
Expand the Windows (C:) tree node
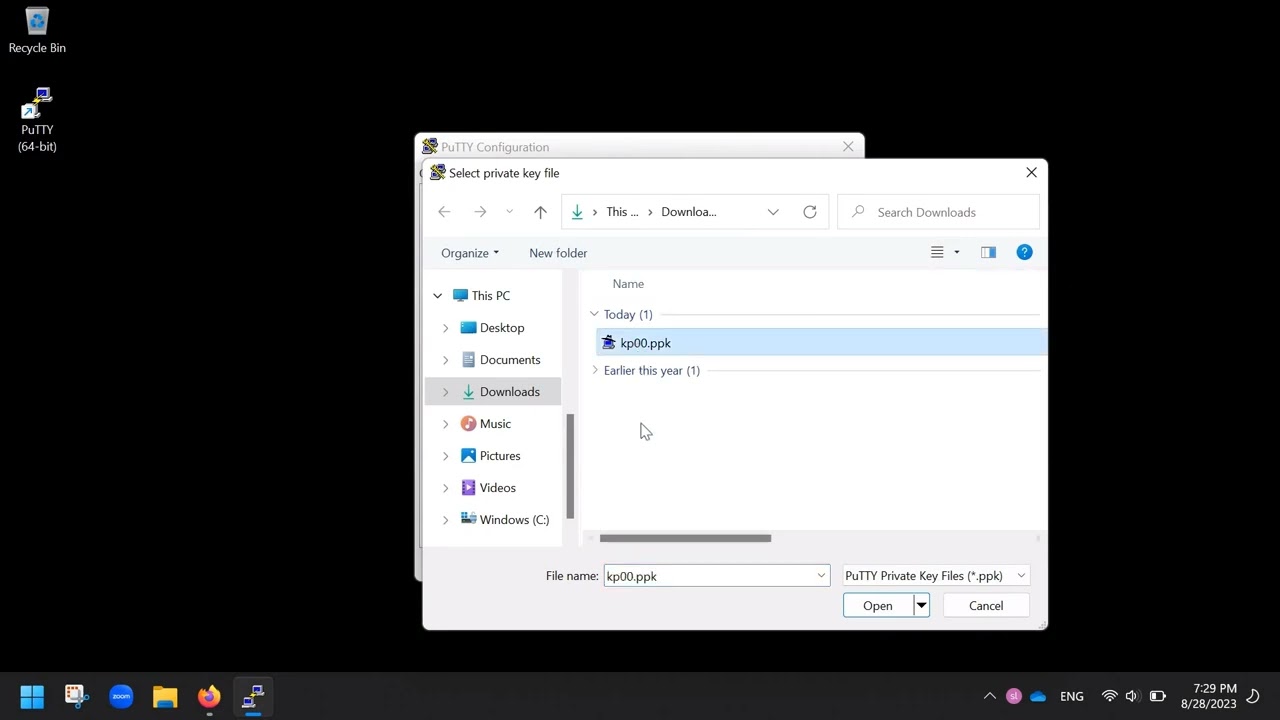click(446, 520)
